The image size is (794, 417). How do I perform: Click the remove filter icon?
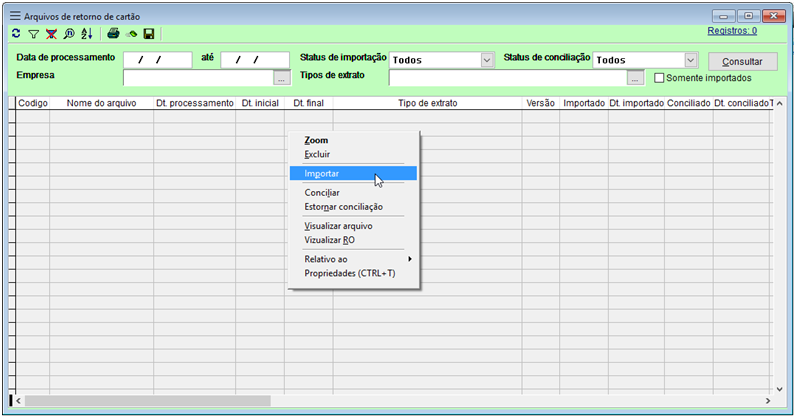click(x=51, y=34)
